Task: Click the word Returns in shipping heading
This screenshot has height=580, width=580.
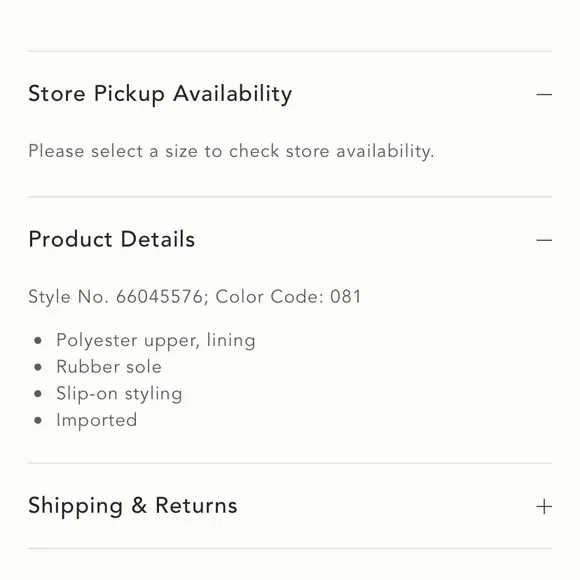Action: coord(196,506)
